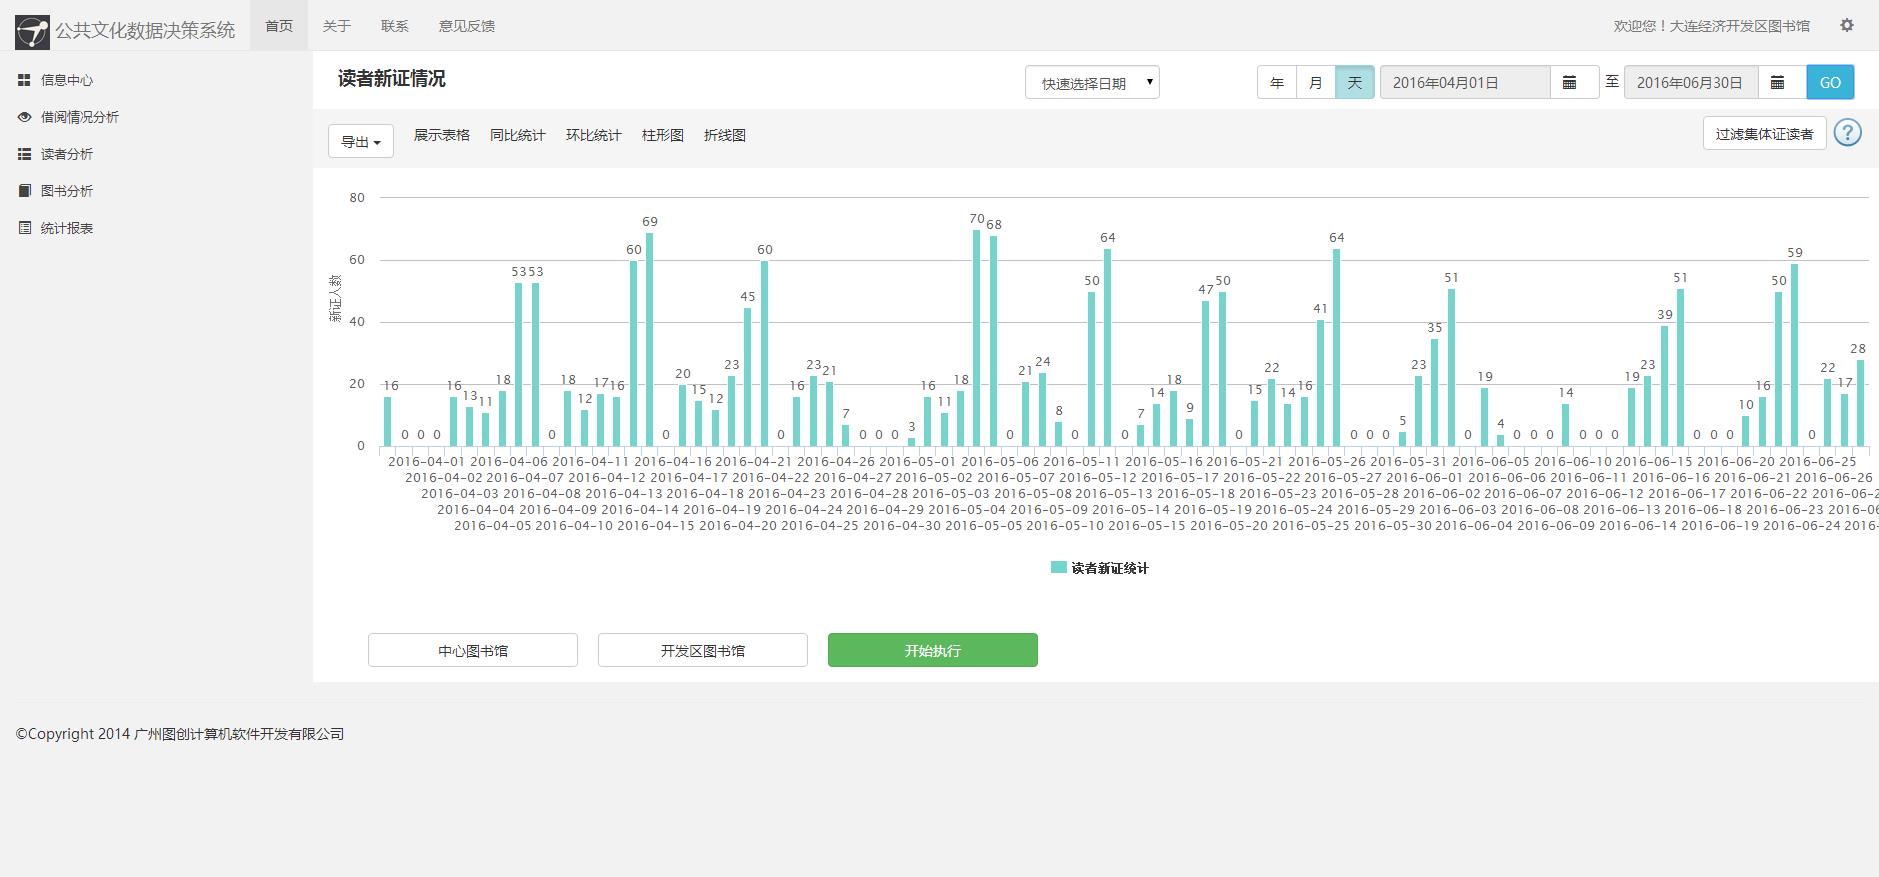Click the 读者分析 list icon
Screen dimensions: 1879x877
point(25,154)
